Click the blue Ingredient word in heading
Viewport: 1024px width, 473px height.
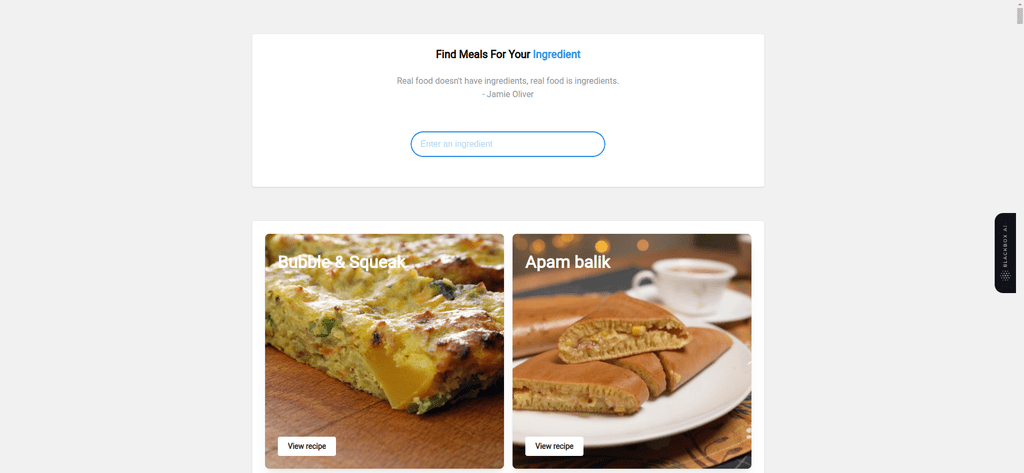556,55
